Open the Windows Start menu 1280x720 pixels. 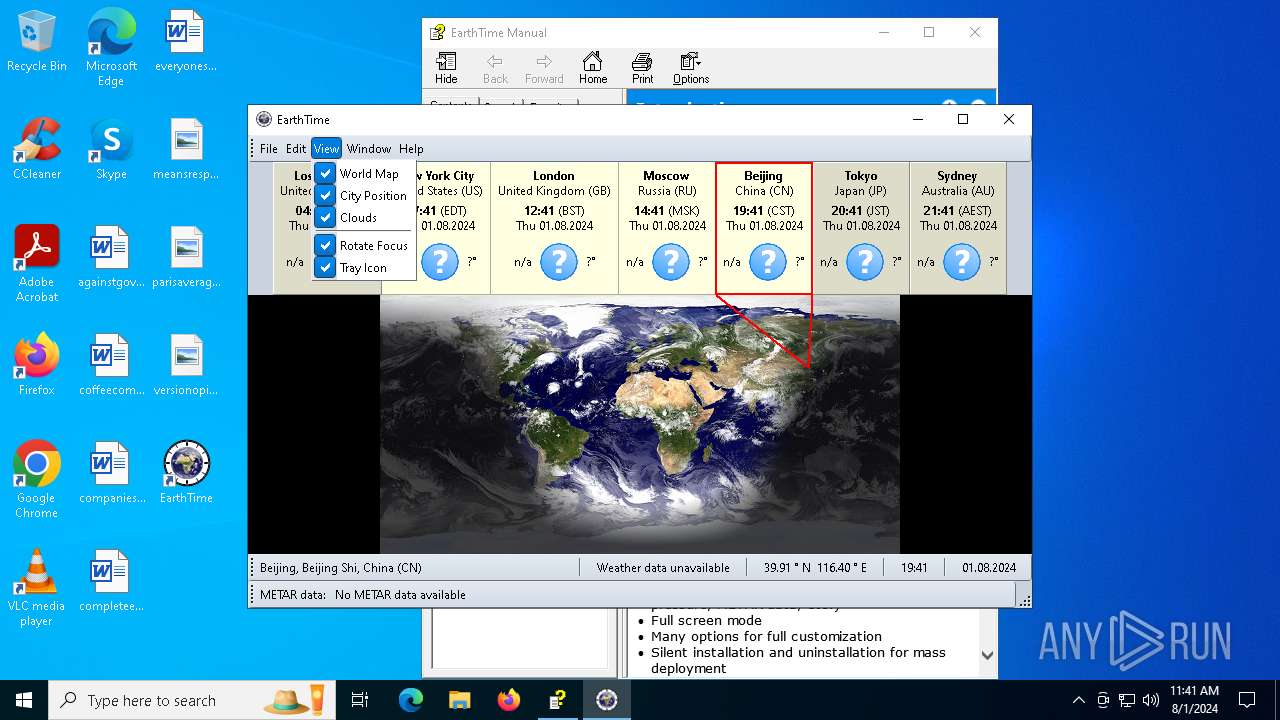tap(24, 700)
